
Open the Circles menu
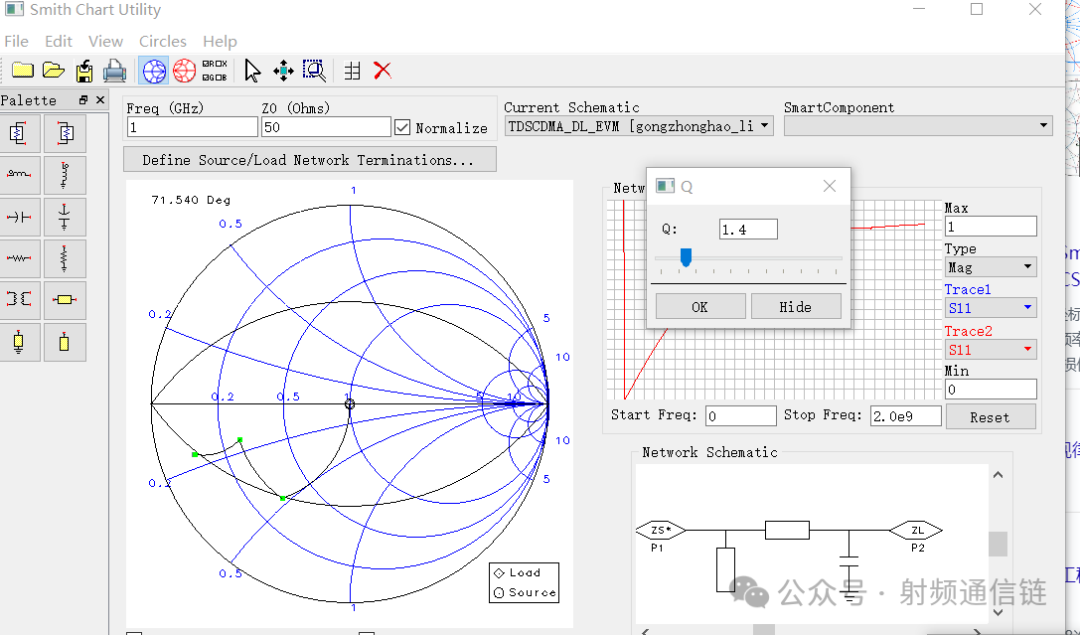click(x=163, y=41)
